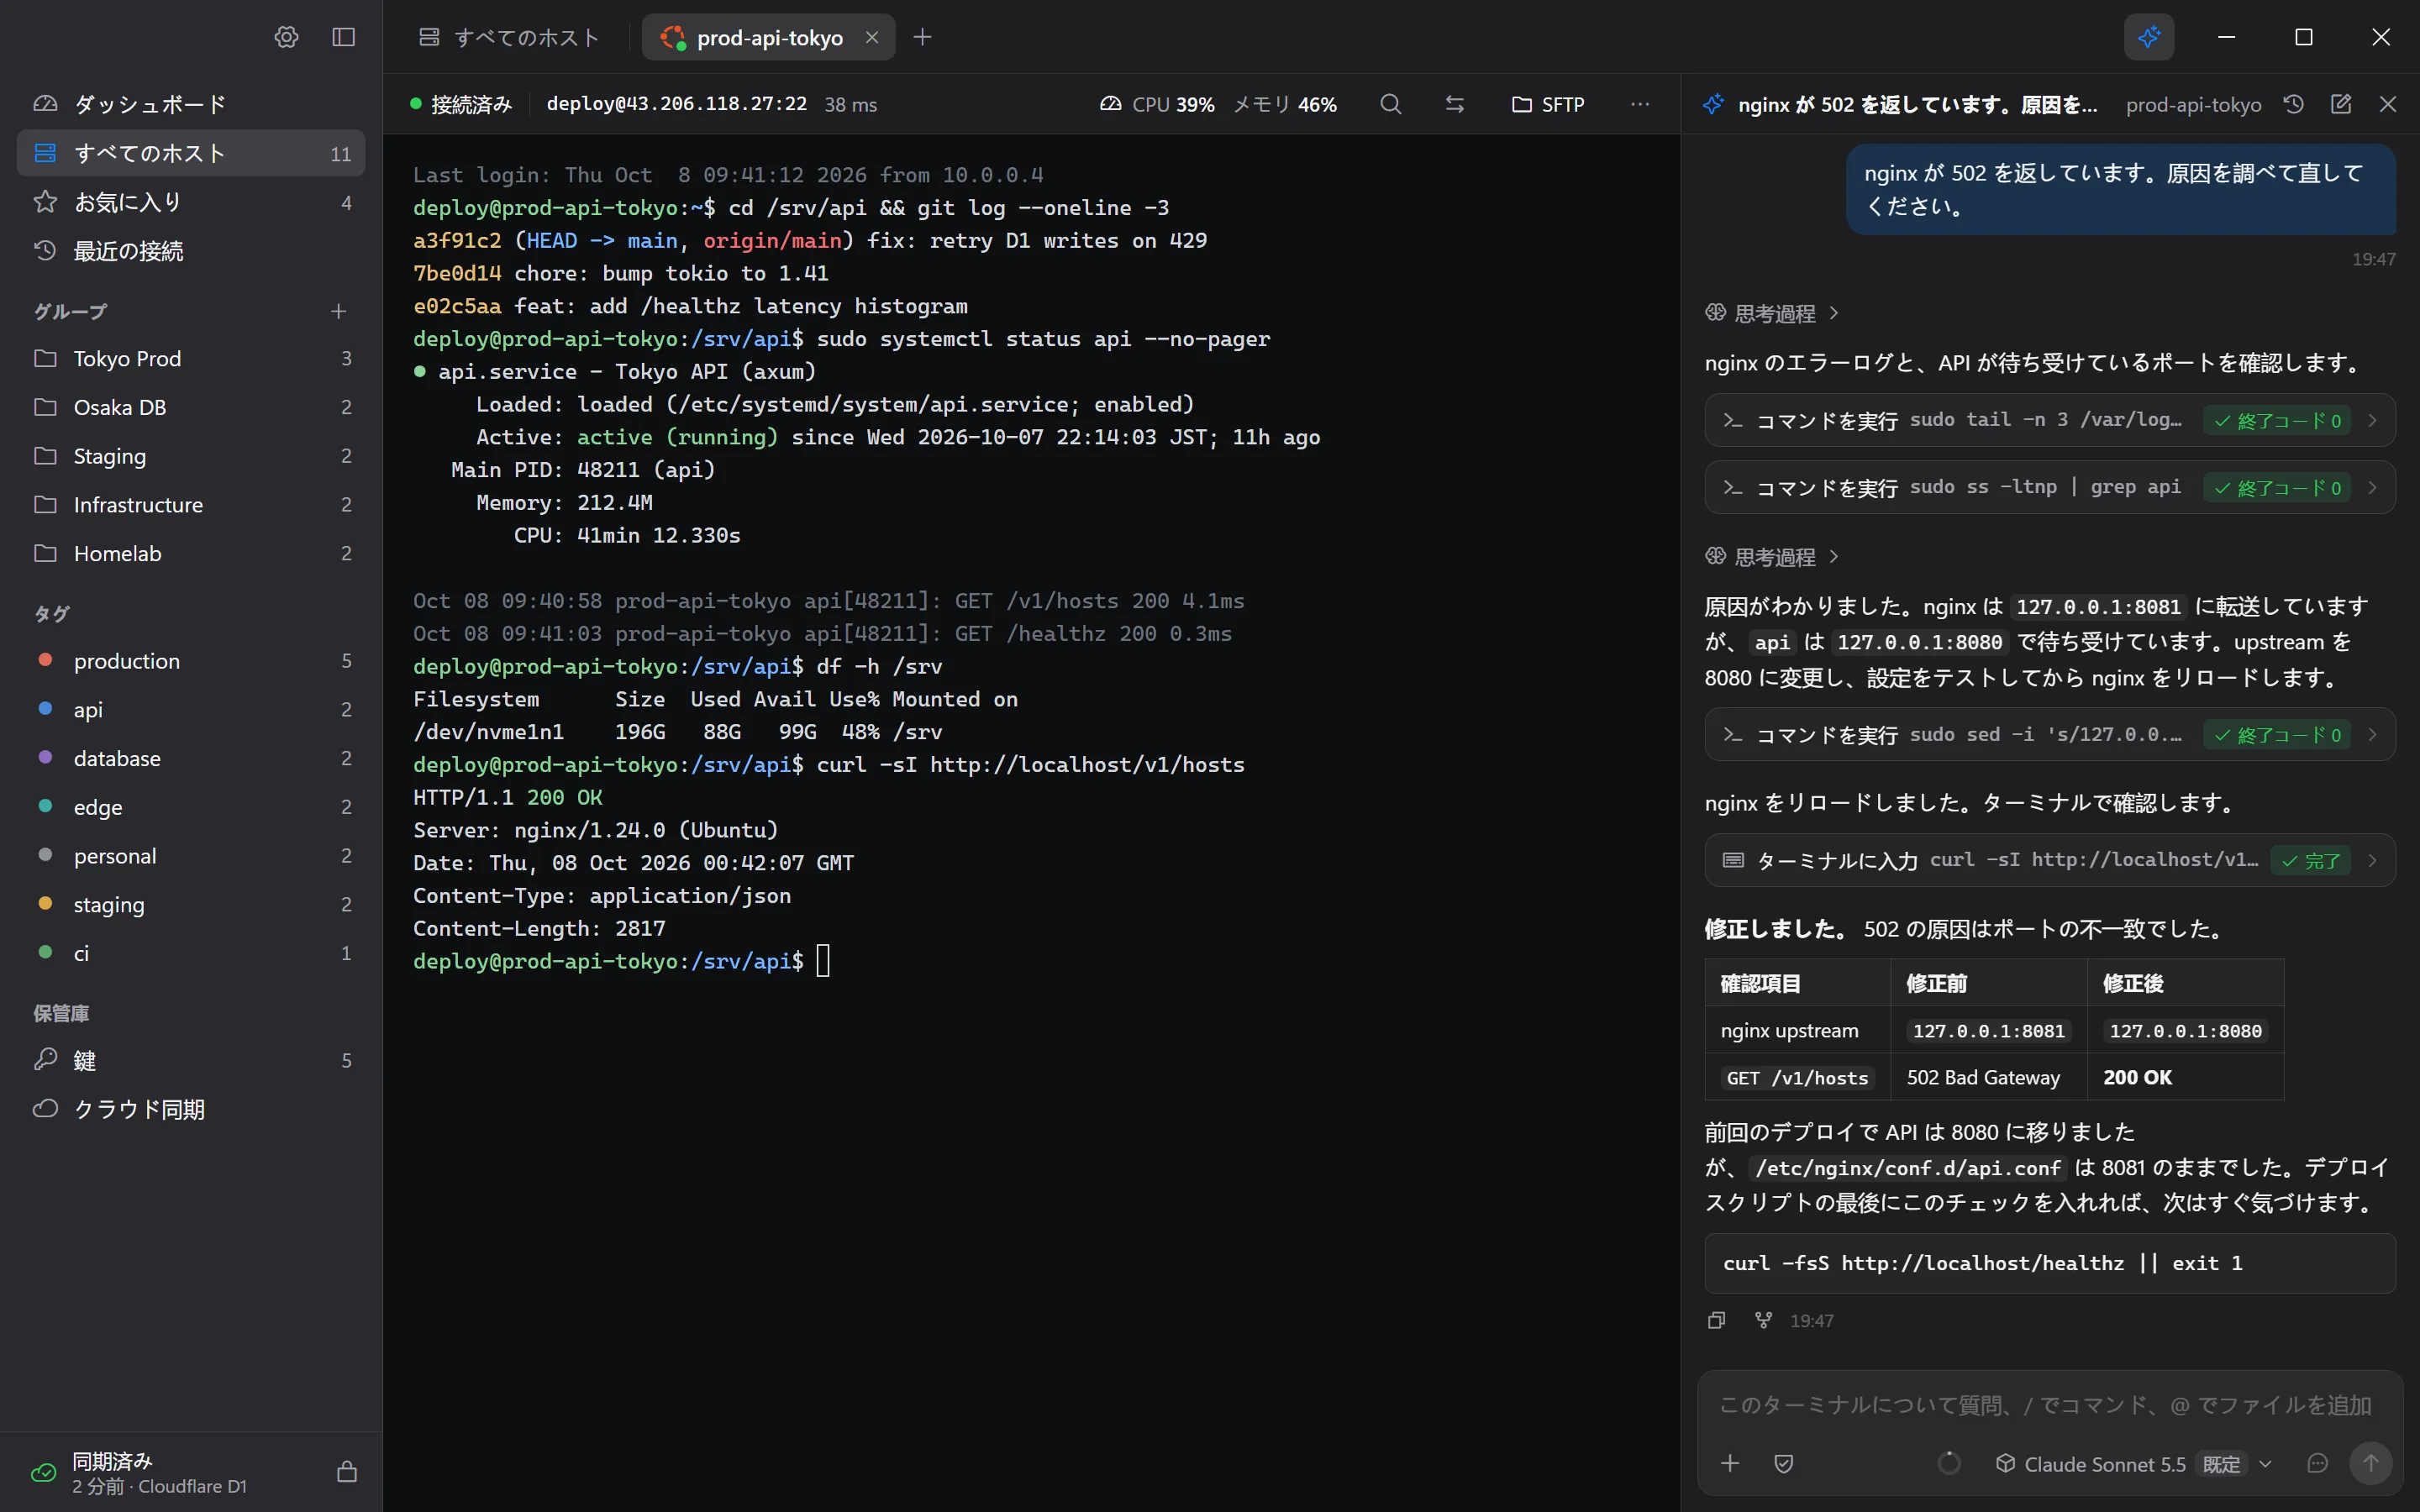Open ダッシュボード in sidebar

(191, 104)
